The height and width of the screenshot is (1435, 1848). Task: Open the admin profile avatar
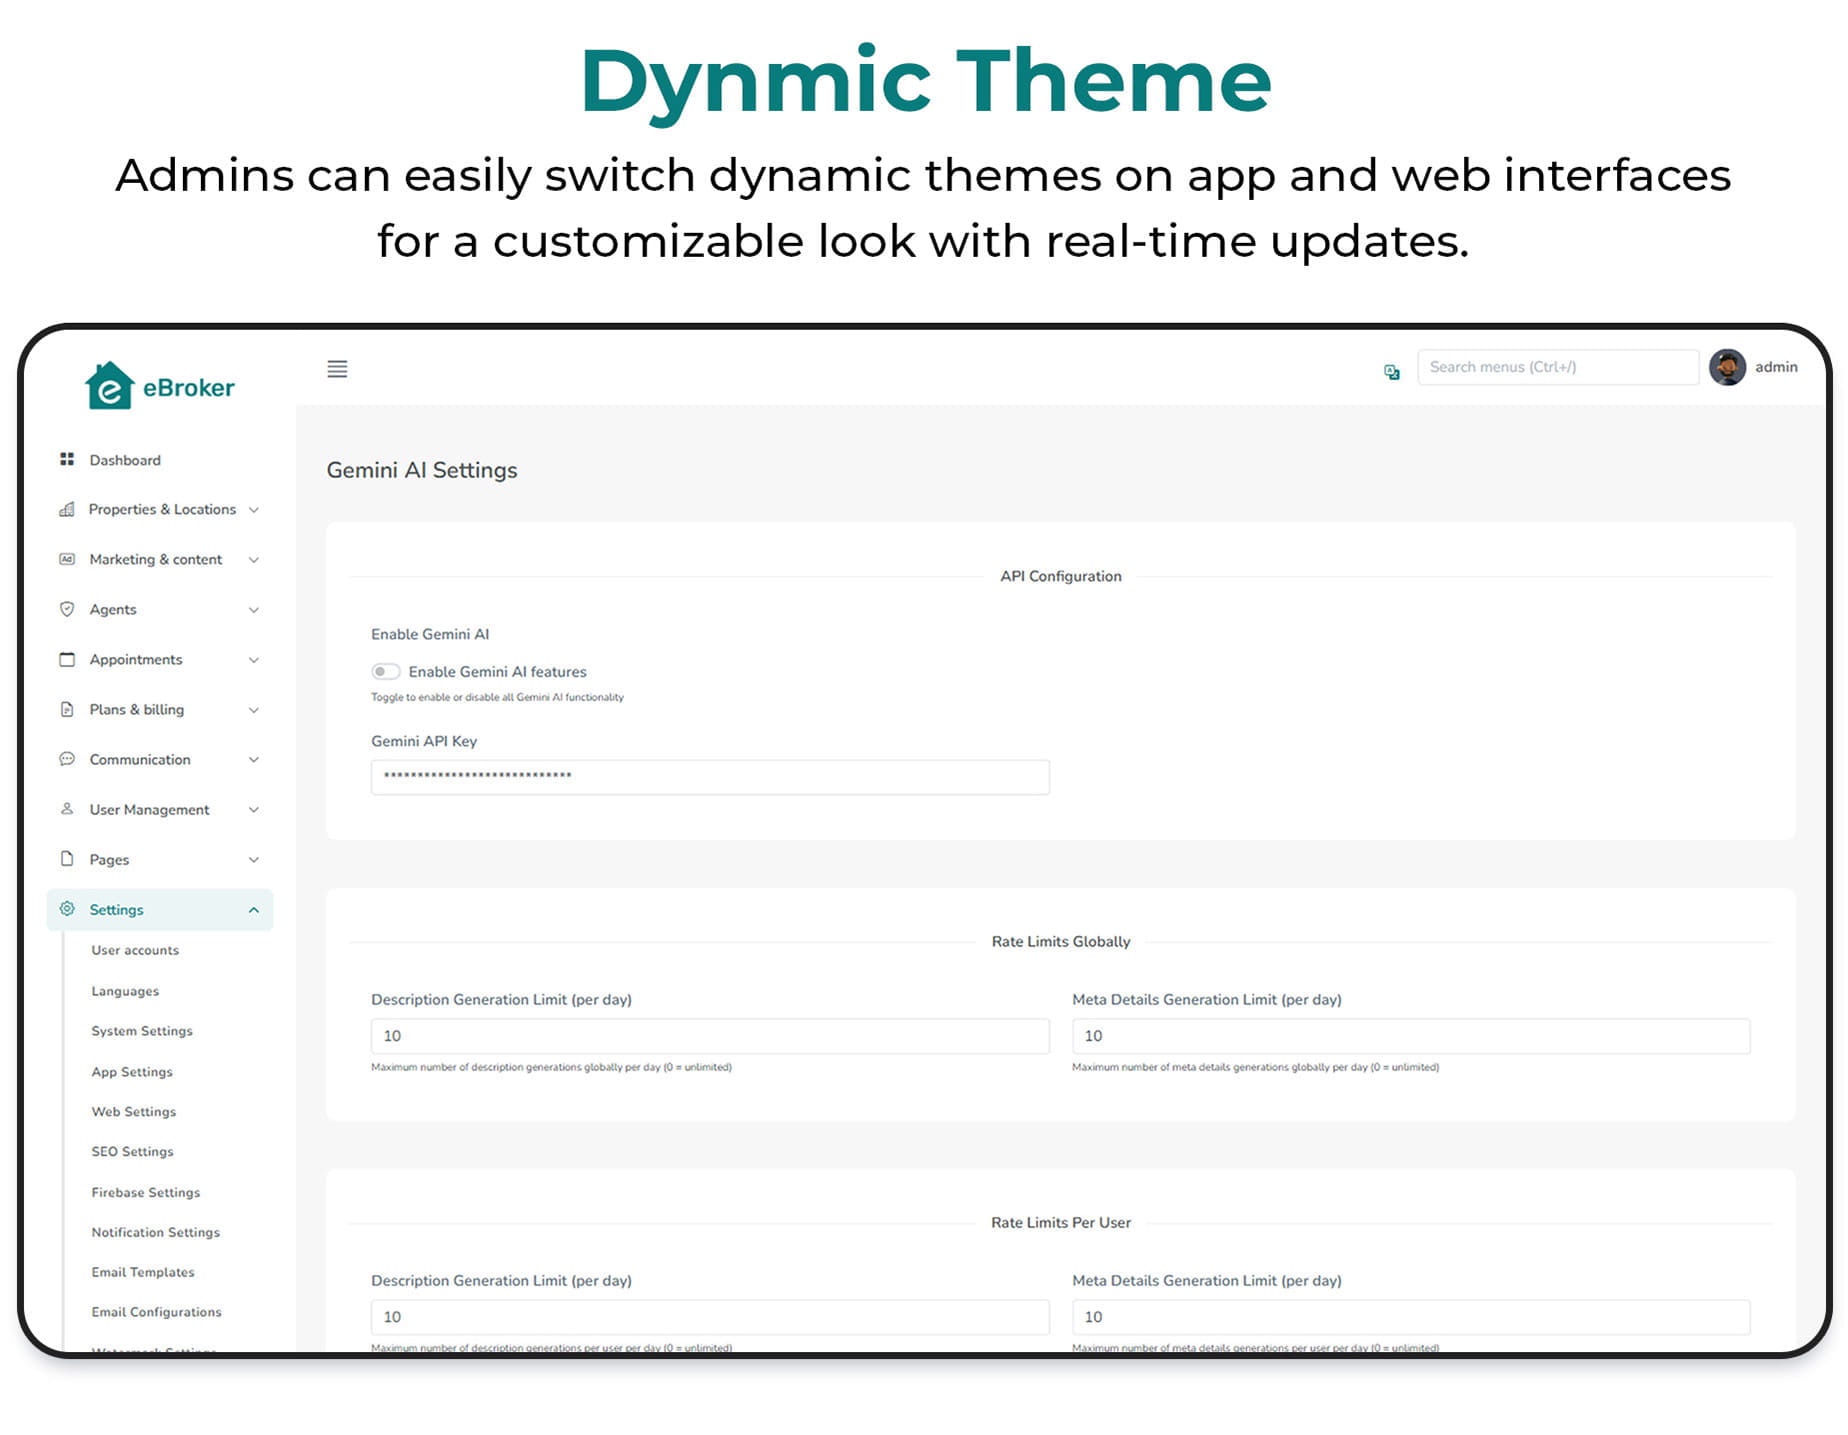[1728, 367]
